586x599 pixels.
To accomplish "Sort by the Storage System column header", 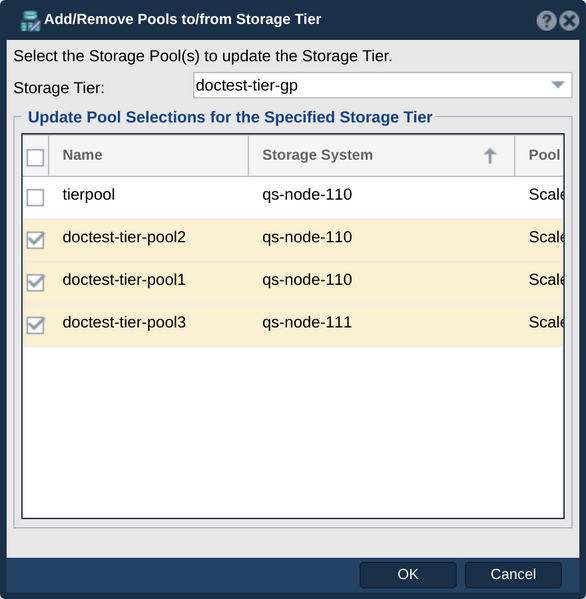I will coord(381,155).
